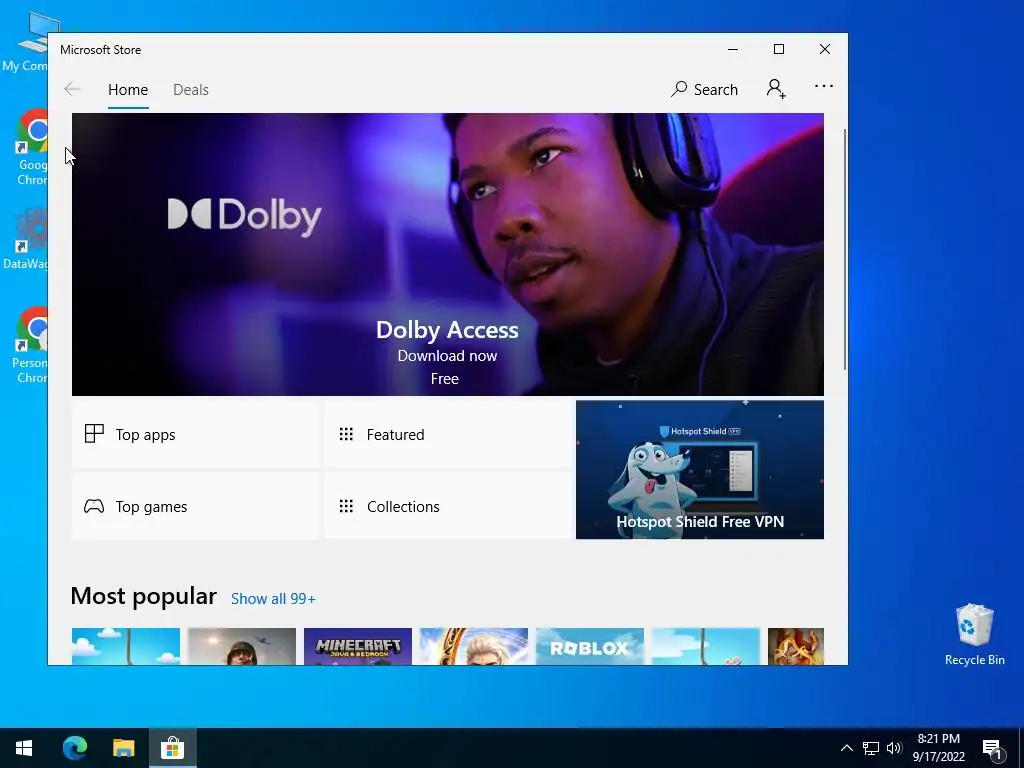Select the My Computer desktop icon
The image size is (1024, 768).
point(25,43)
